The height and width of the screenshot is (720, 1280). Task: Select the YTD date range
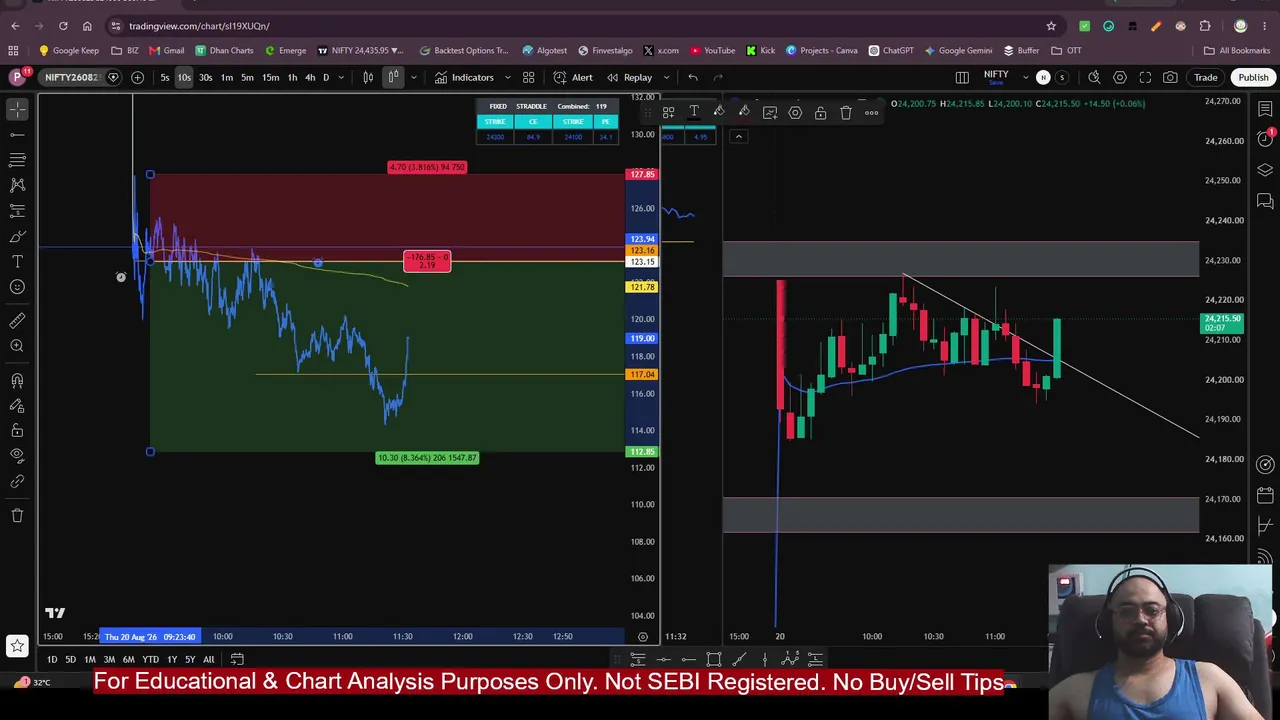pyautogui.click(x=150, y=659)
